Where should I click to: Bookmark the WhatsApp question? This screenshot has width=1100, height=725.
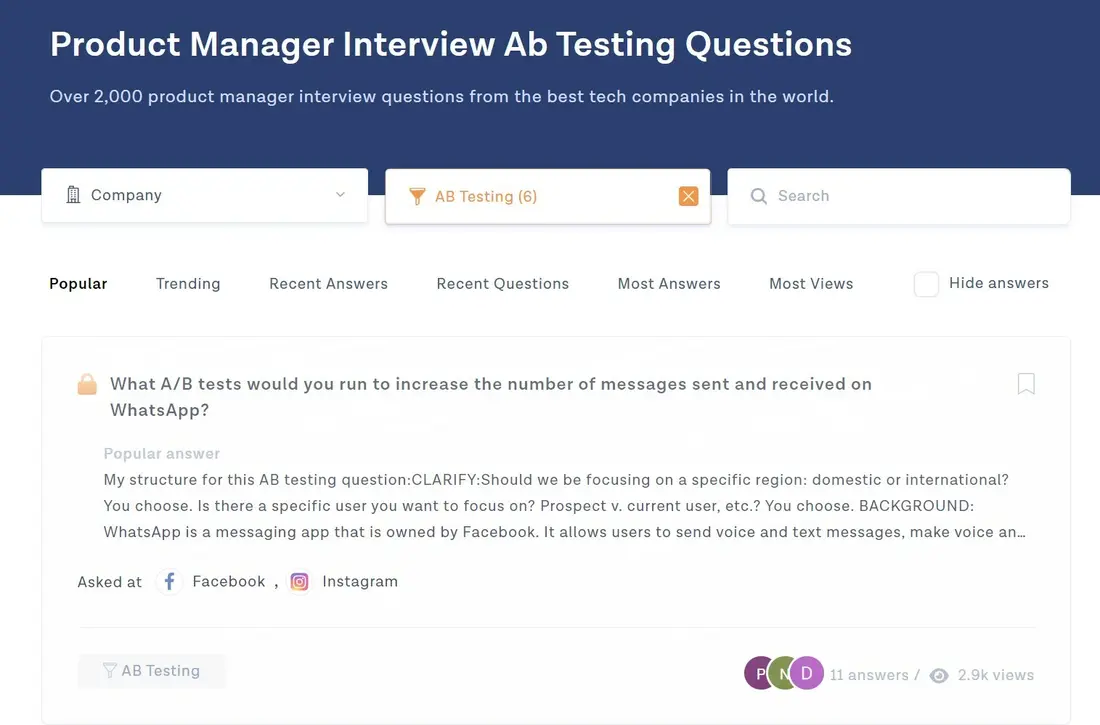pos(1026,383)
